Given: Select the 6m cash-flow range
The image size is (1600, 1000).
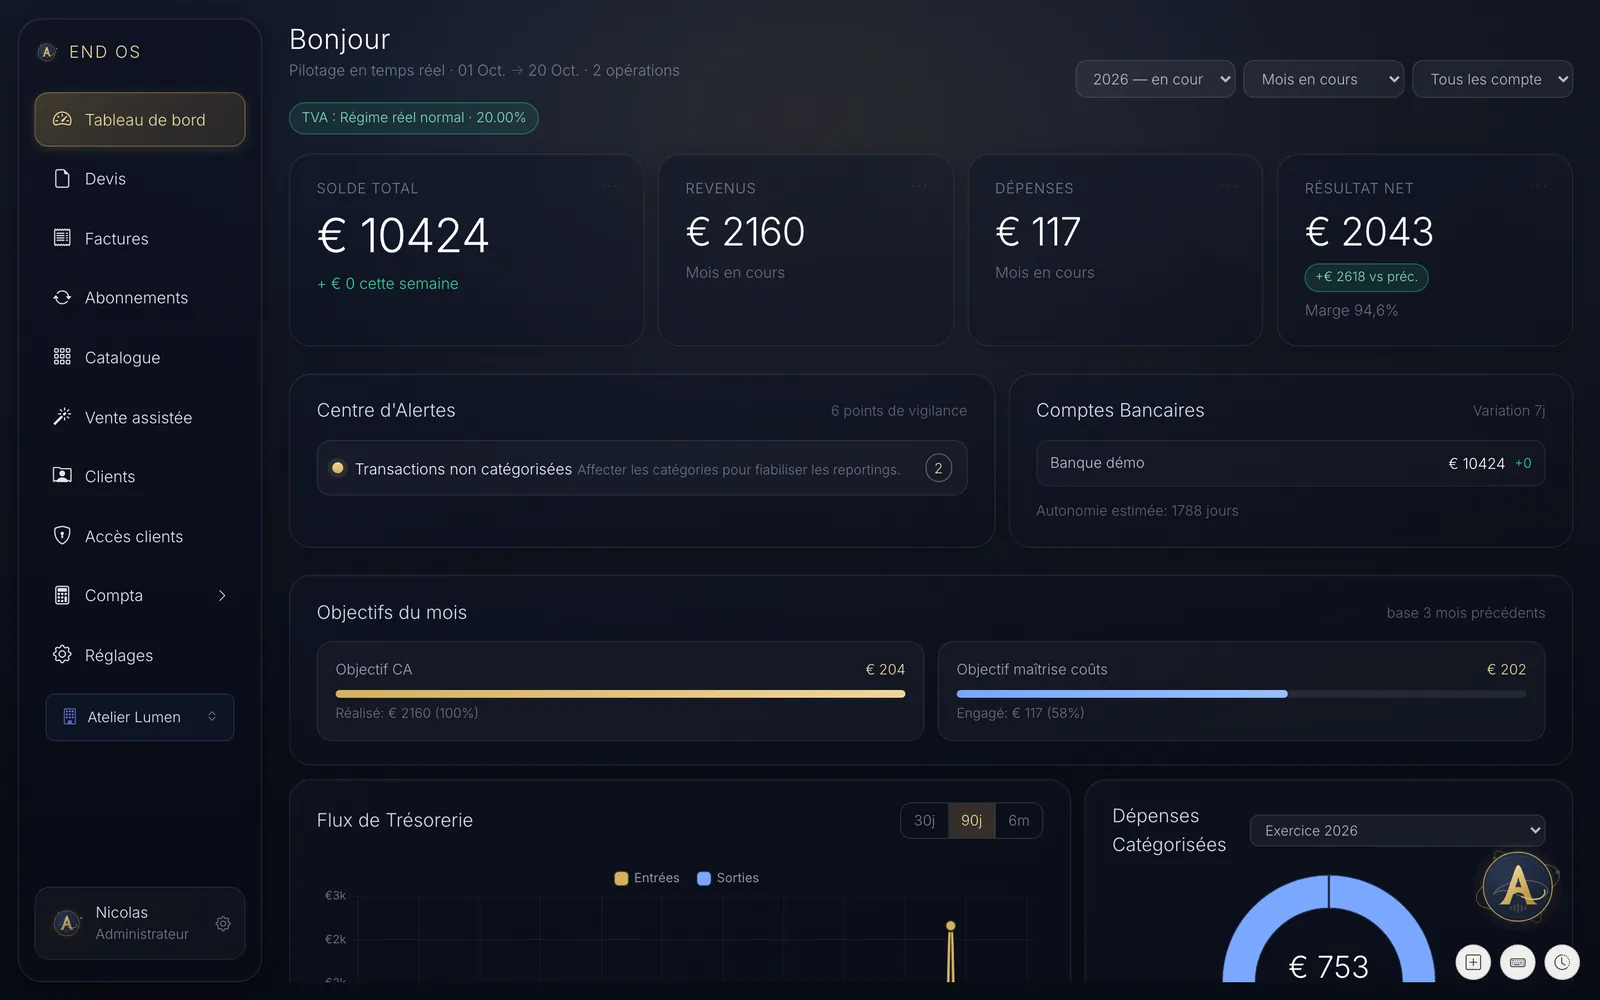Looking at the screenshot, I should pyautogui.click(x=1019, y=820).
